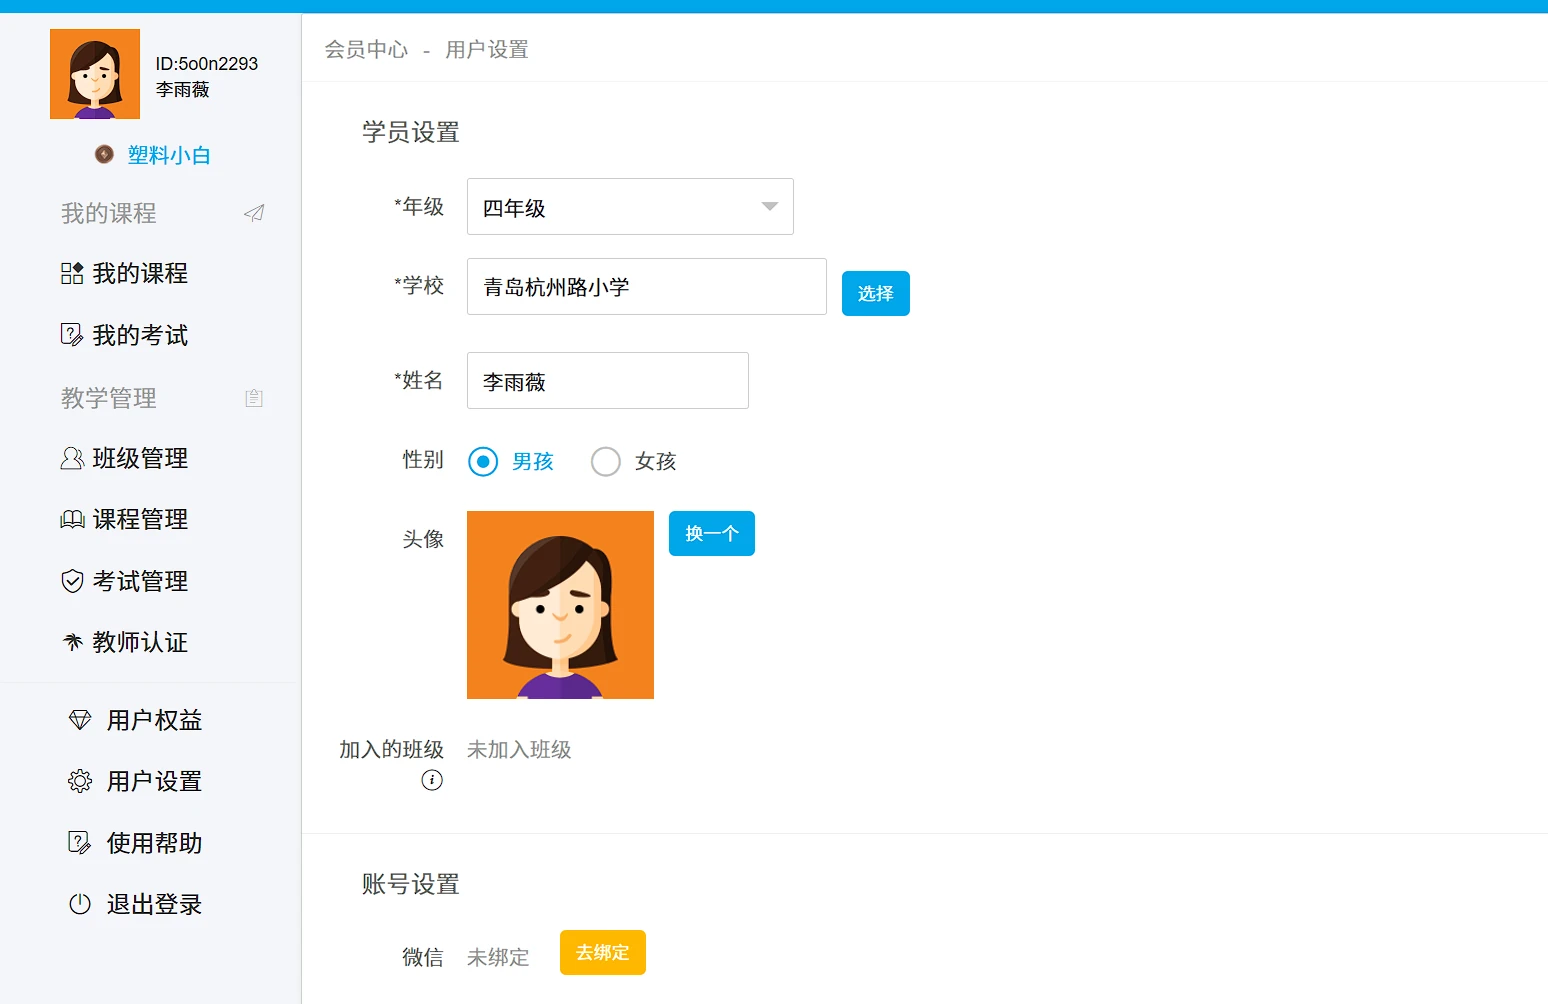Click the 去绑定 WeChat button
1548x1004 pixels.
coord(602,952)
